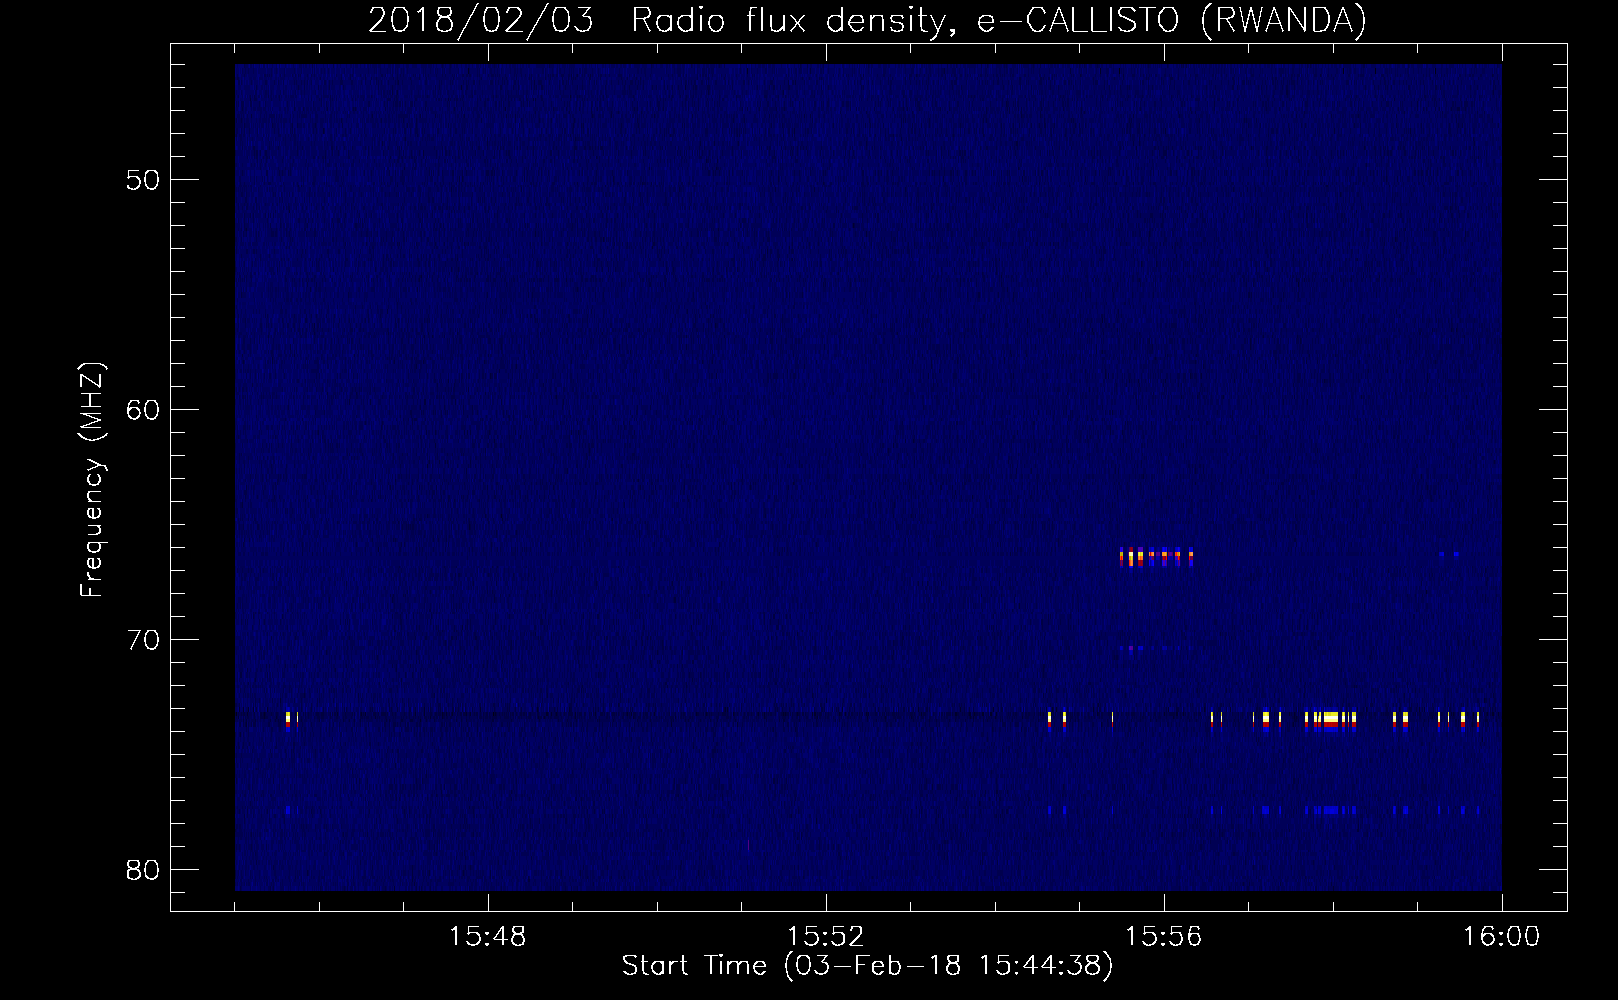Click the bright burst cluster near 66 MHz
This screenshot has height=1000, width=1618.
(1157, 557)
